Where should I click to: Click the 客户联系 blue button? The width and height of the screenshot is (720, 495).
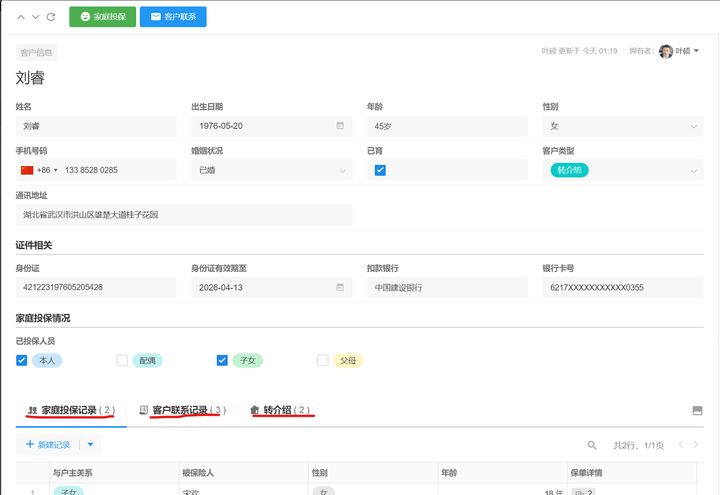point(173,17)
